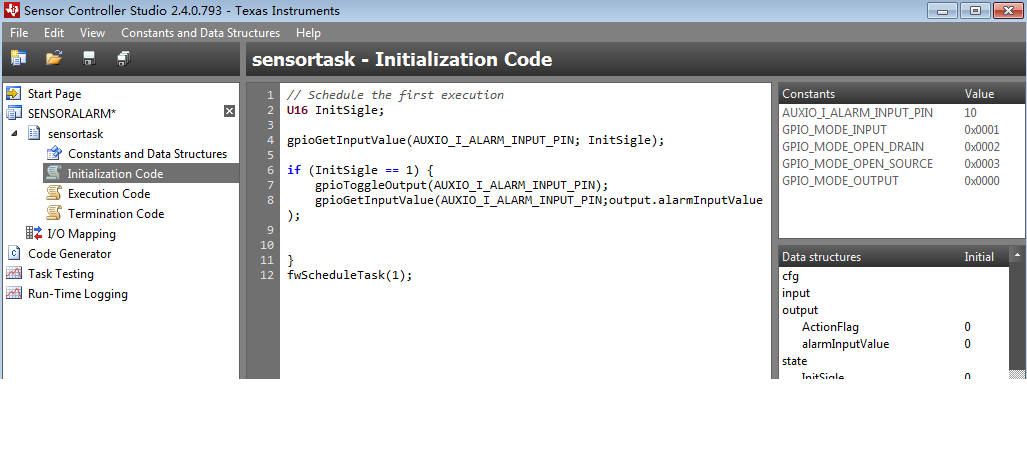Screen dimensions: 1027x460
Task: Click the Save Project floppy icon
Action: tap(89, 59)
